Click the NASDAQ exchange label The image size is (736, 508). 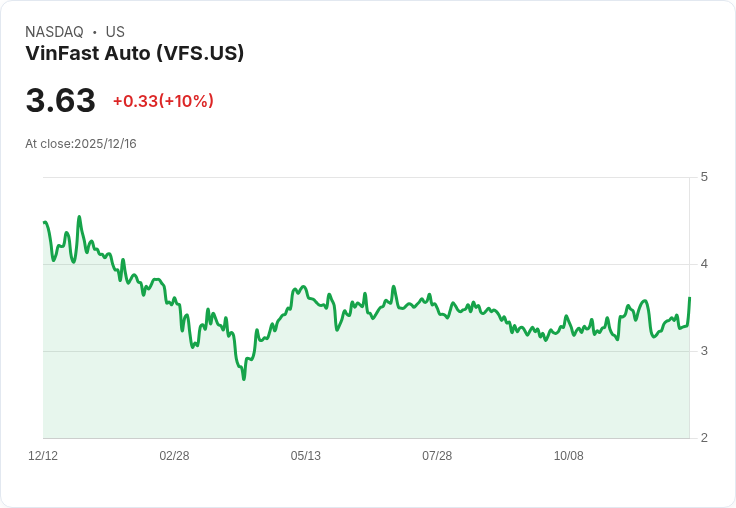coord(54,32)
